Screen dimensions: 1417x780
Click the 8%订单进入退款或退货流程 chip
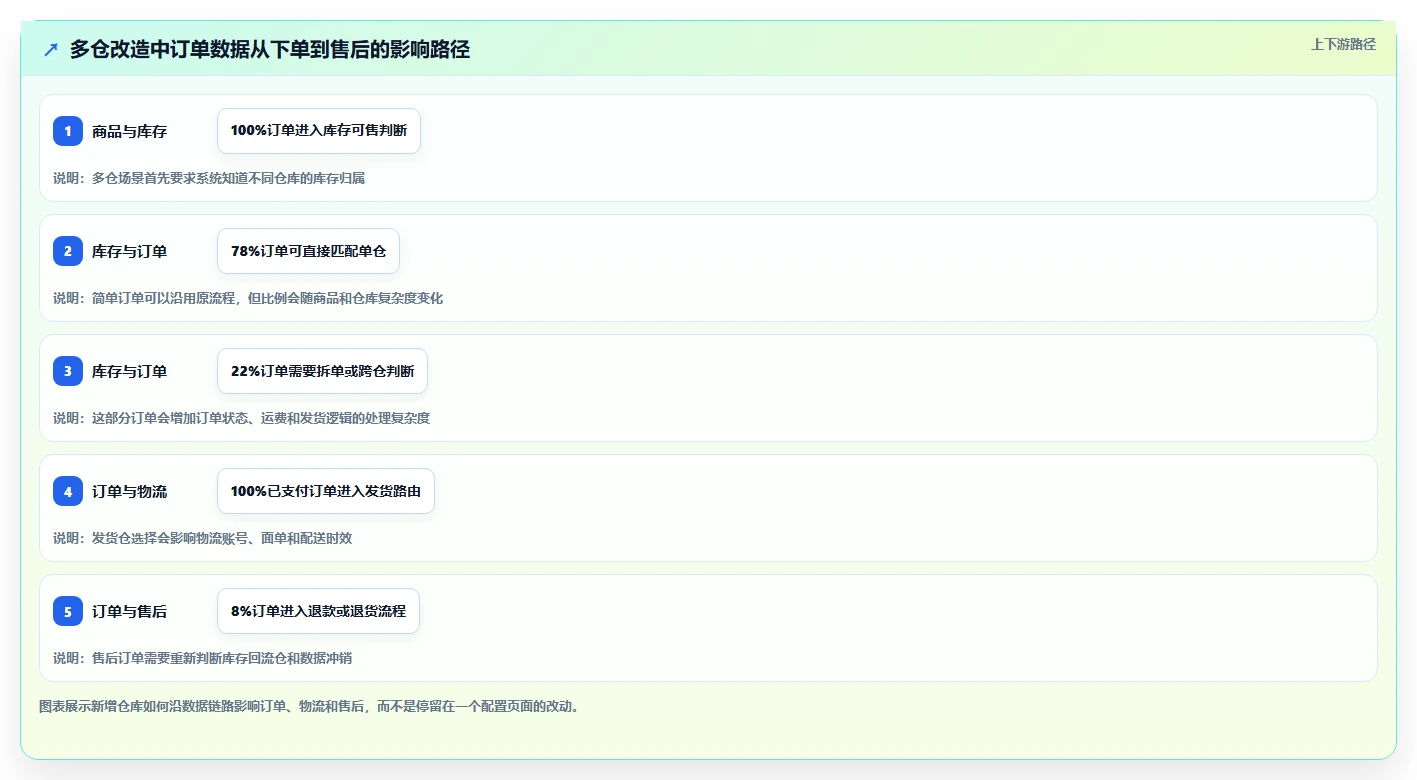click(x=318, y=611)
